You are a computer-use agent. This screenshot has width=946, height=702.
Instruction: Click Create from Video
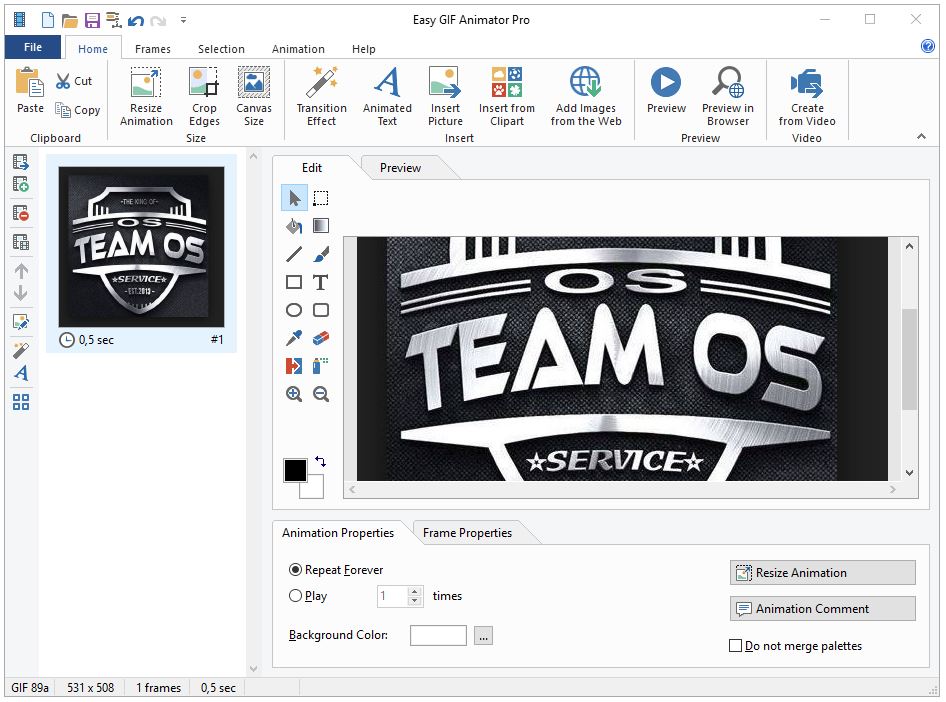[807, 96]
